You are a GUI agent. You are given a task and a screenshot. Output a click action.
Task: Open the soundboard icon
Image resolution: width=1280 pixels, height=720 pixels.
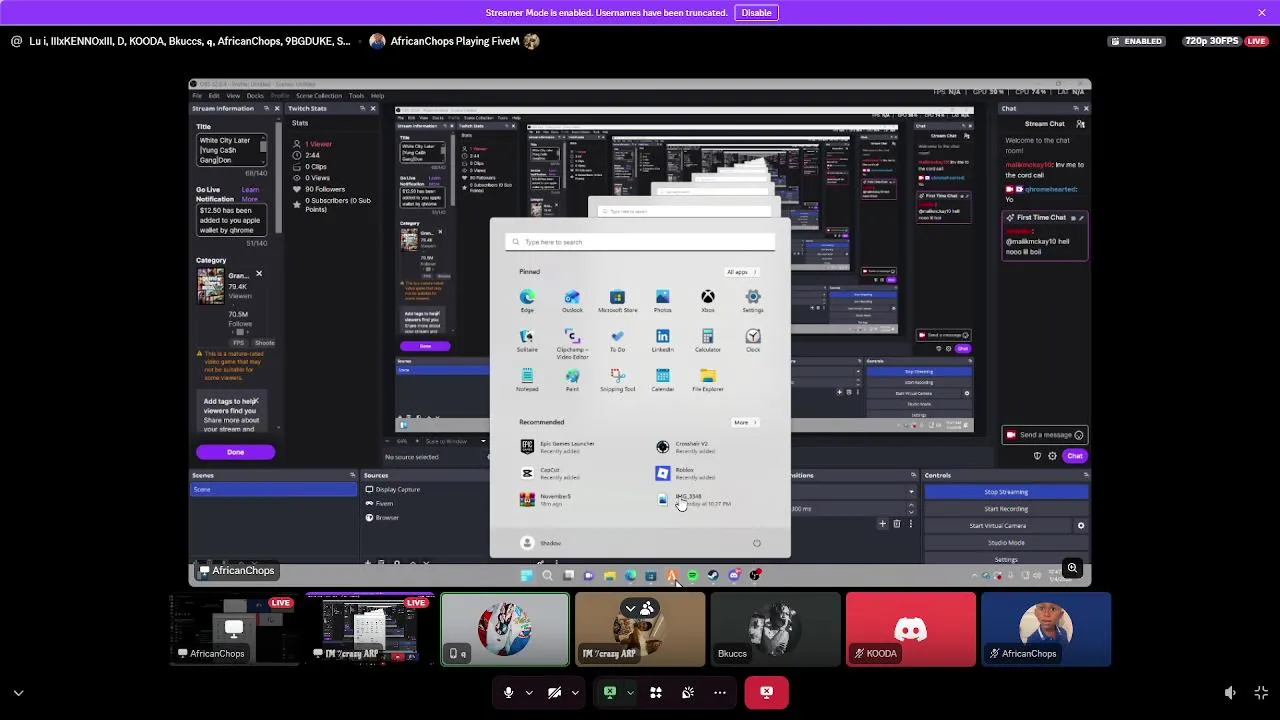pyautogui.click(x=688, y=692)
